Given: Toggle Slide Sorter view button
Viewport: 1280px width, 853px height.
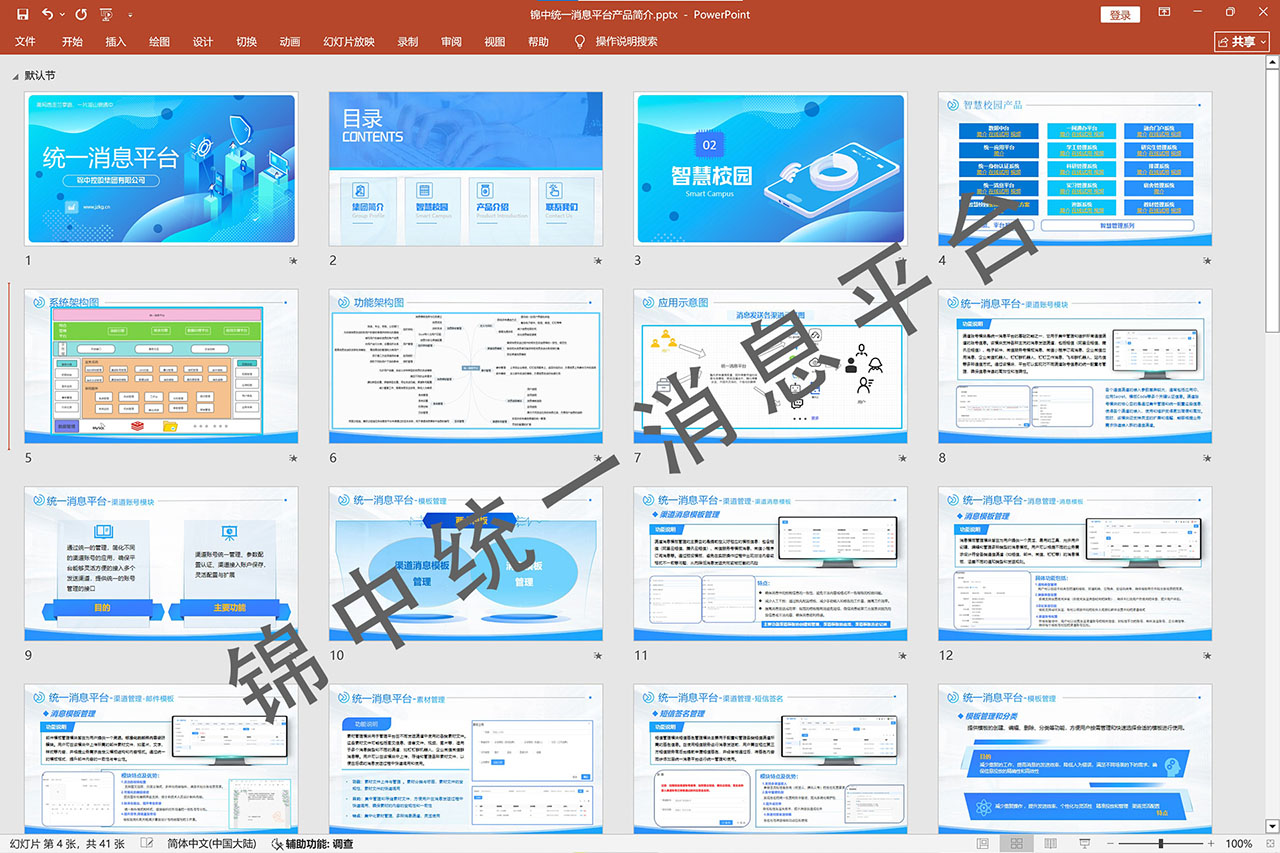Looking at the screenshot, I should click(x=1016, y=844).
